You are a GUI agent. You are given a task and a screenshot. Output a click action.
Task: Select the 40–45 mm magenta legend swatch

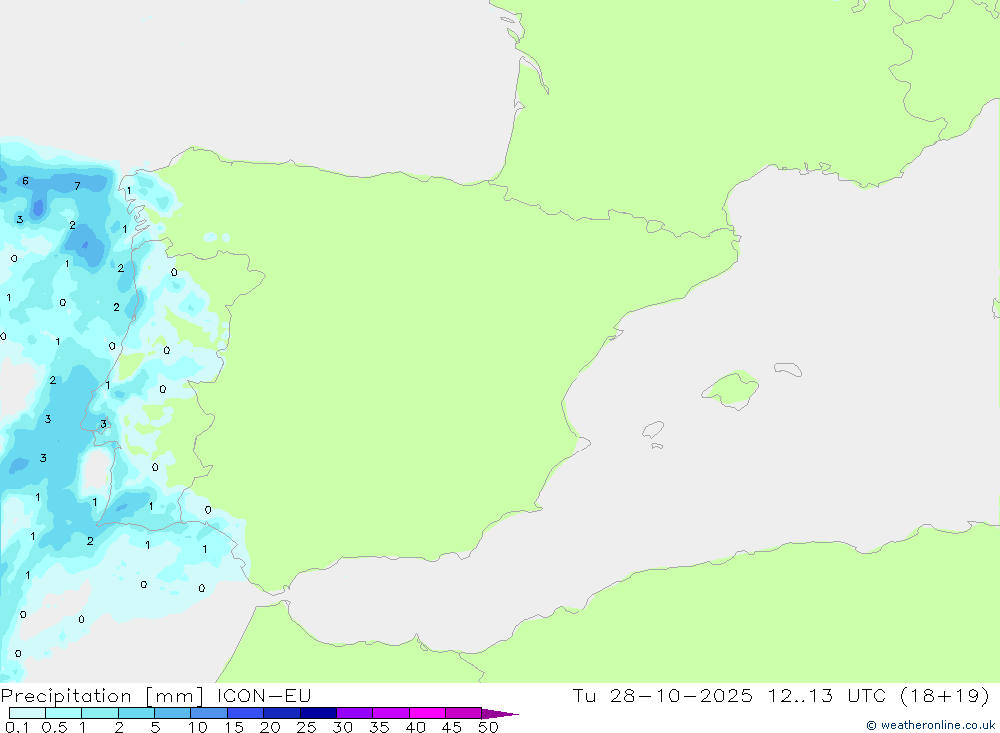click(427, 713)
